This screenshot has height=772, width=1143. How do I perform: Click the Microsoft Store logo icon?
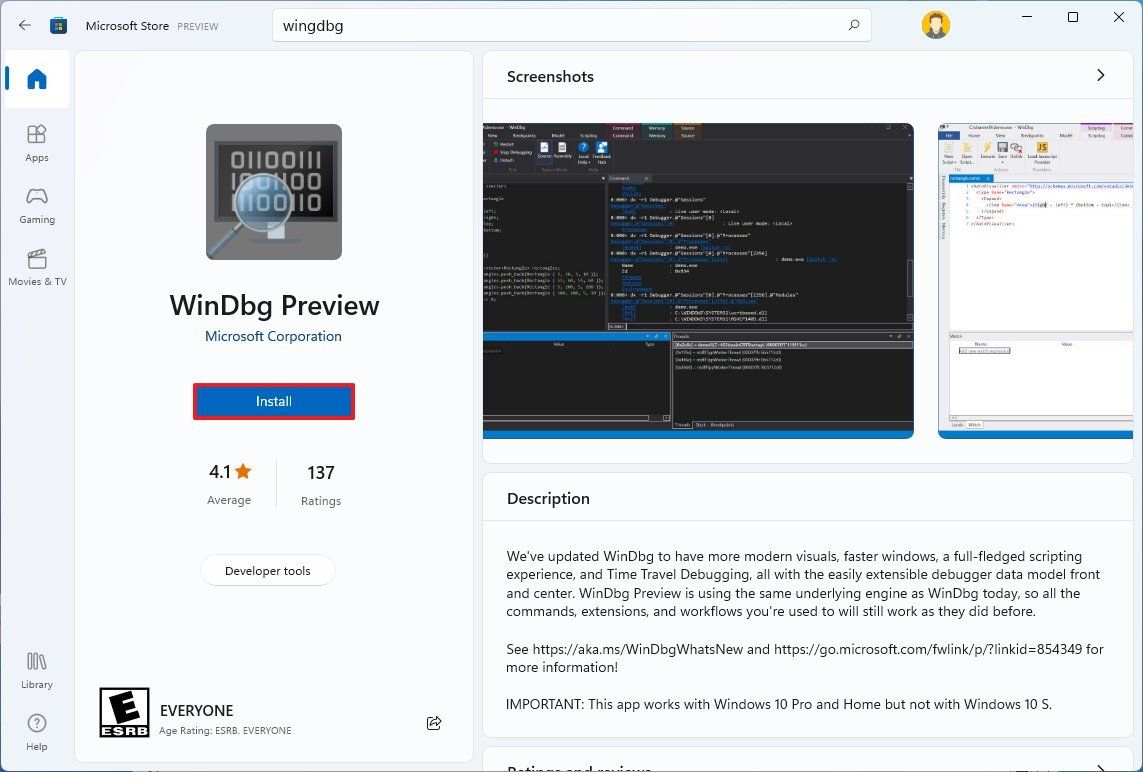[58, 25]
